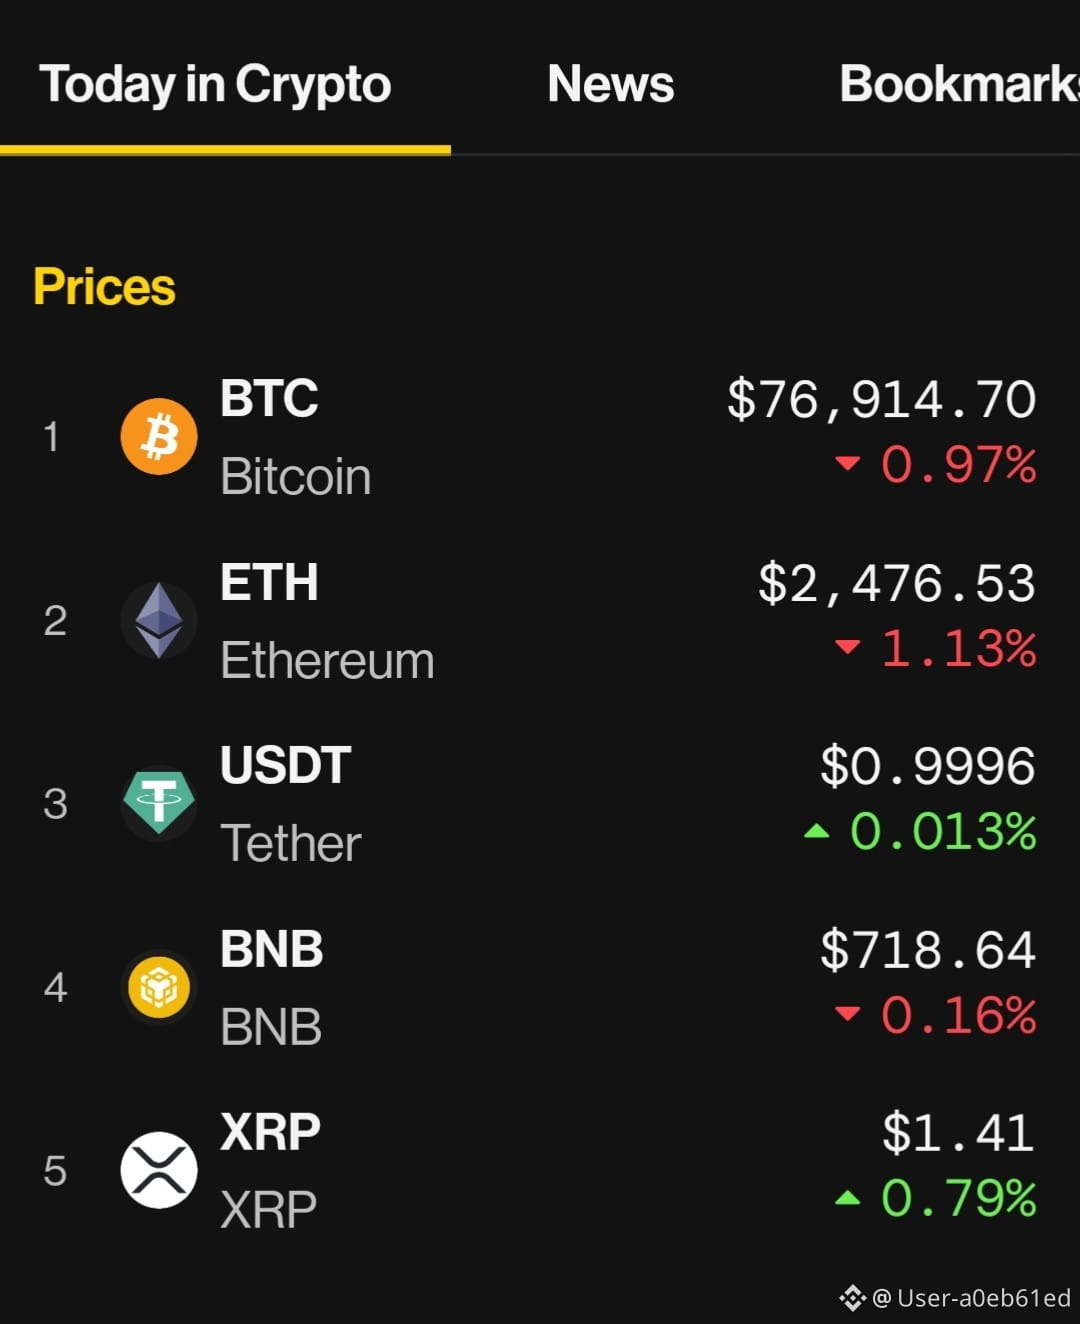Tap the BNB price $718.64
Image resolution: width=1080 pixels, height=1324 pixels.
[928, 950]
